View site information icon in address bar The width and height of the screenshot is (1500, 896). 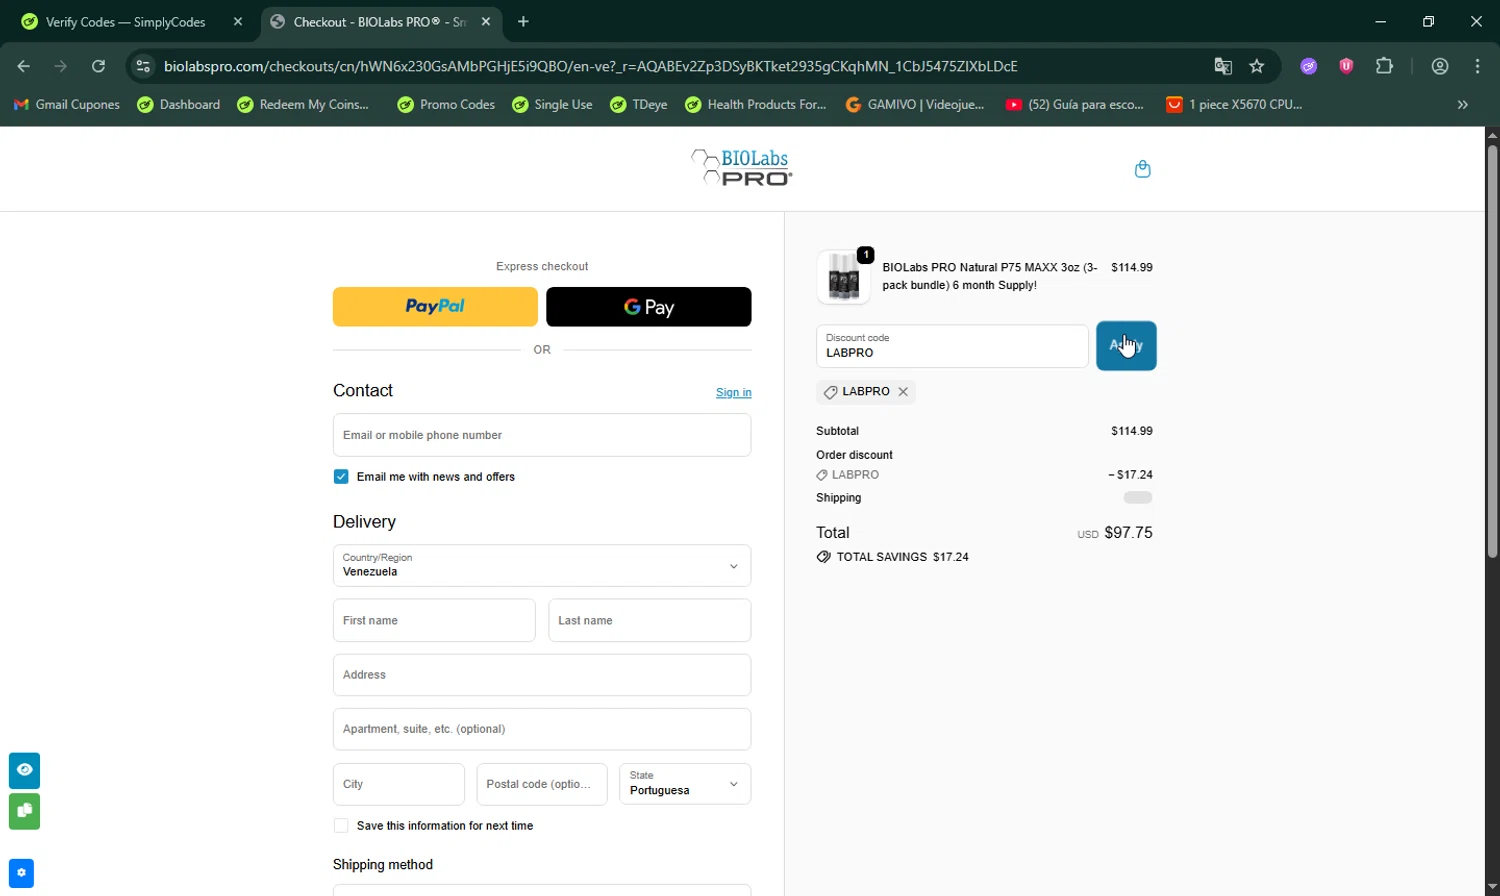[x=143, y=66]
